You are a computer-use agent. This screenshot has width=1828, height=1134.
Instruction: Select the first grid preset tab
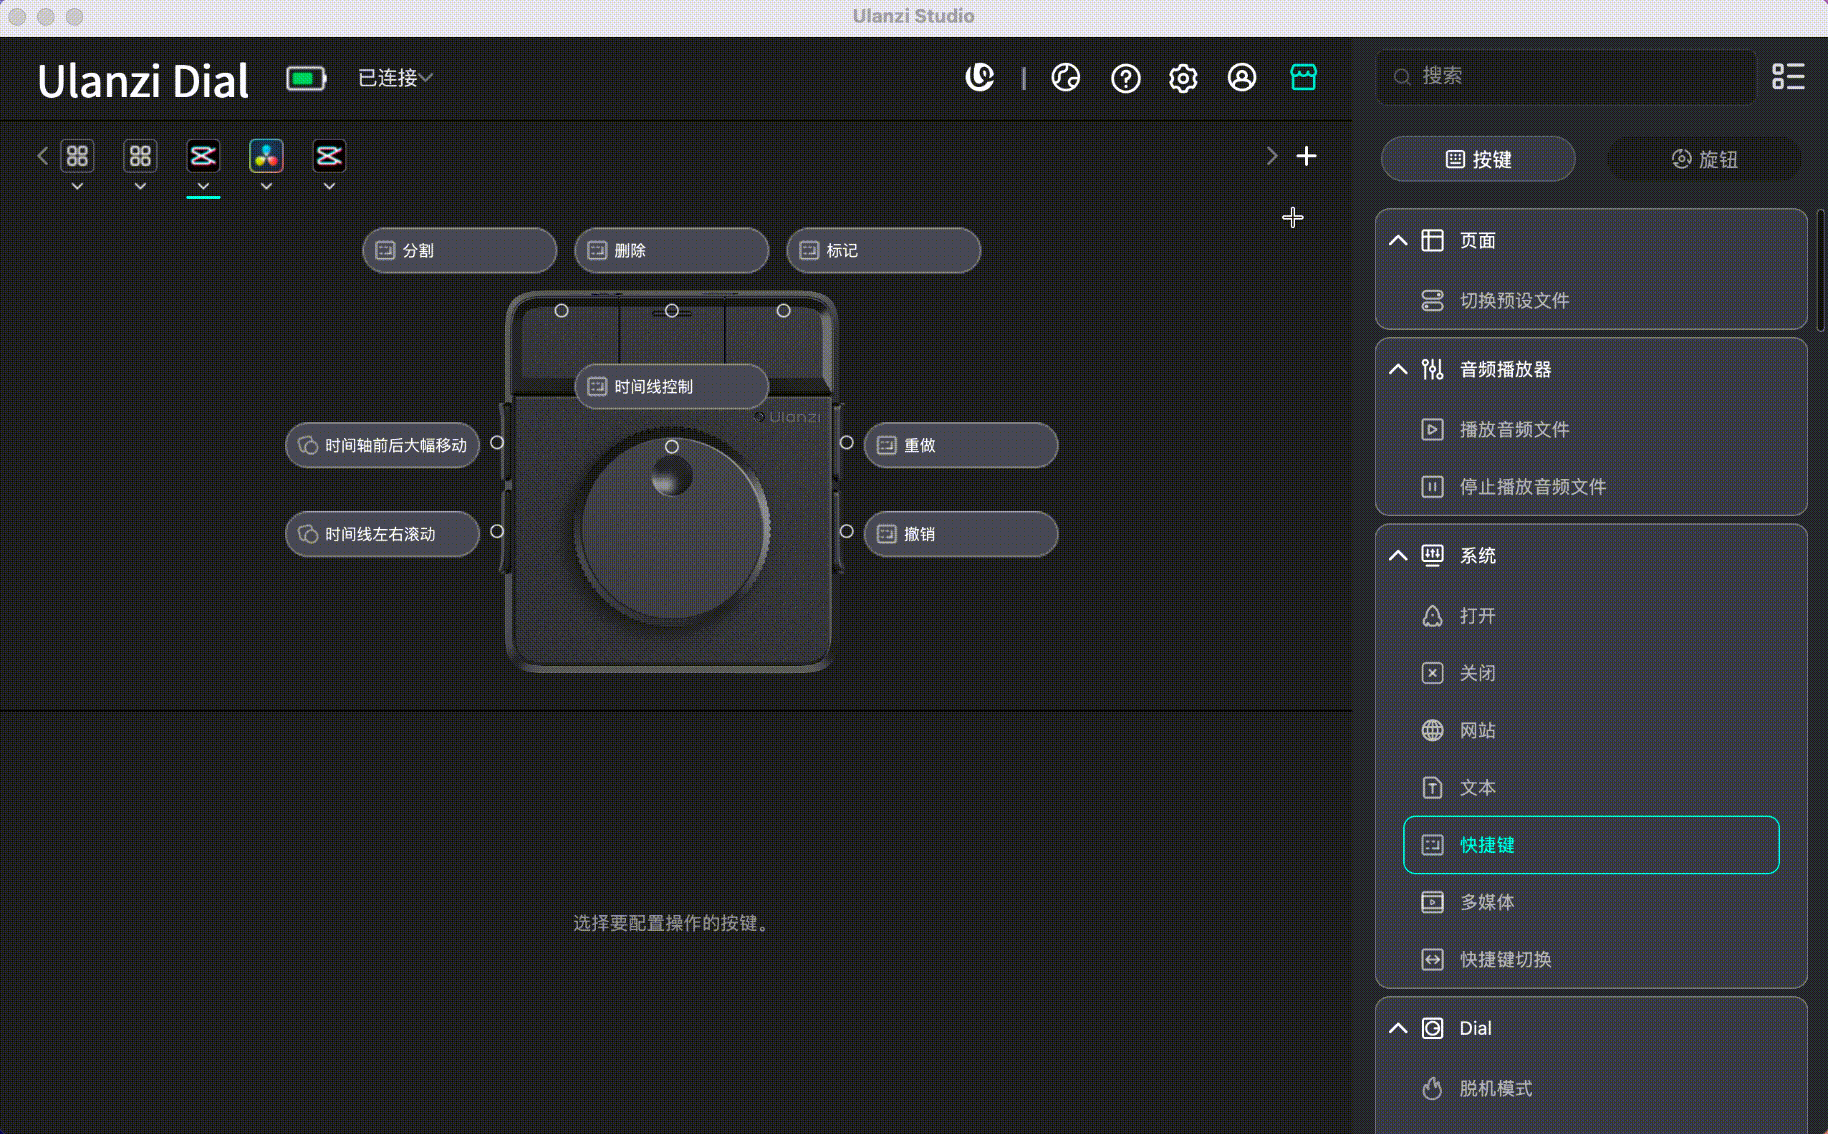(77, 156)
